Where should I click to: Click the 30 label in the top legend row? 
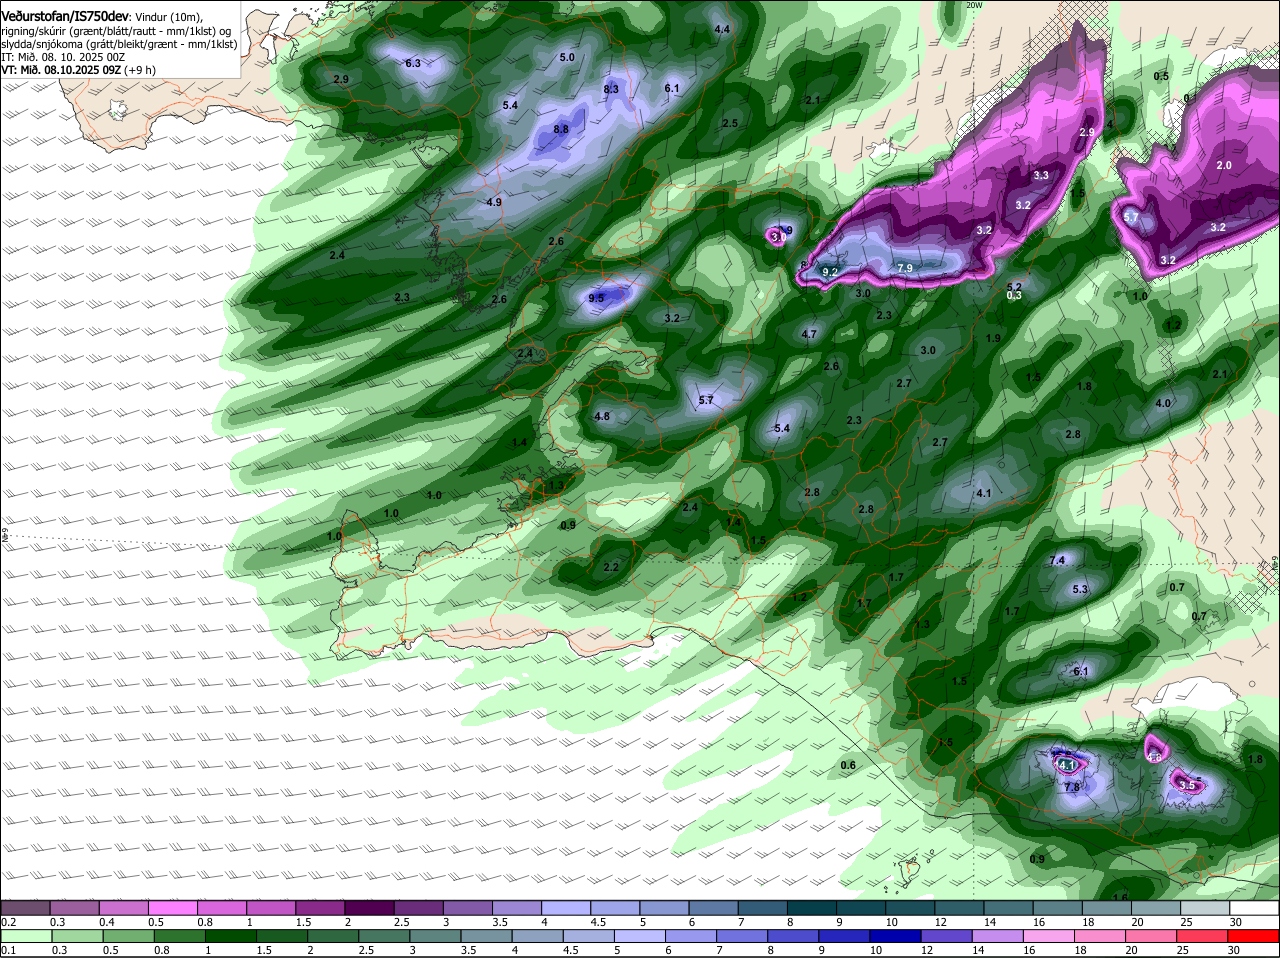(x=1236, y=922)
